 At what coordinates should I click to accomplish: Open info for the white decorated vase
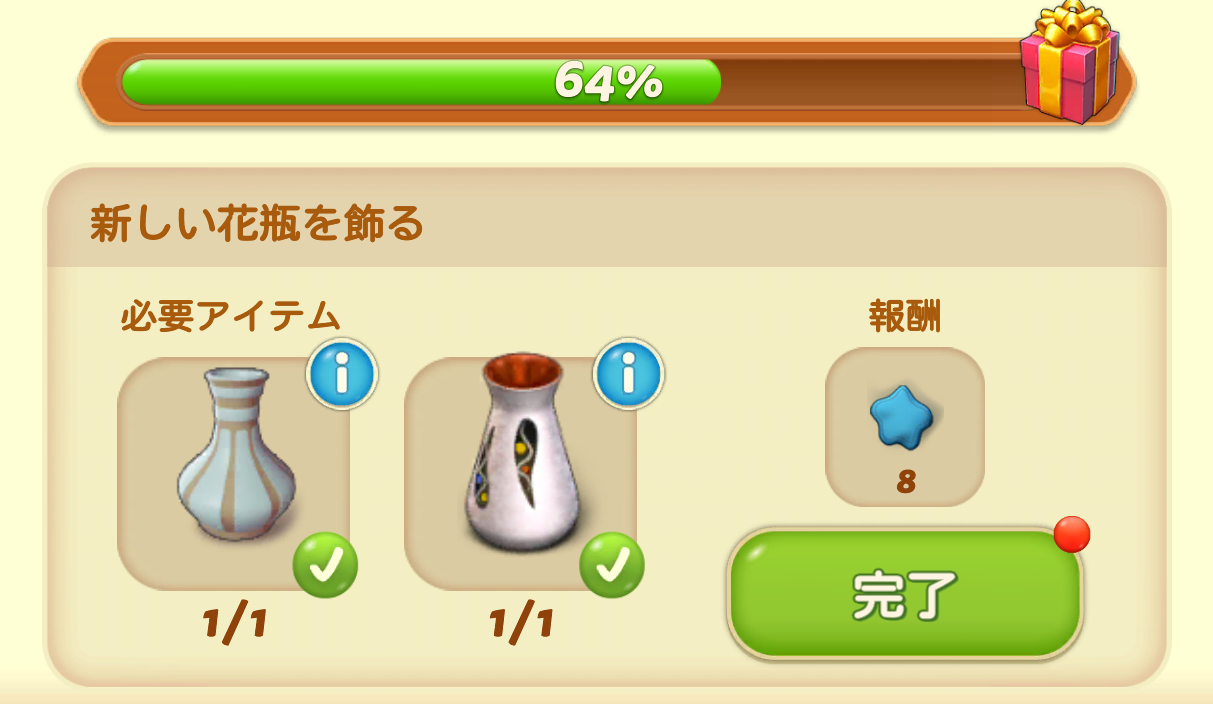[629, 374]
